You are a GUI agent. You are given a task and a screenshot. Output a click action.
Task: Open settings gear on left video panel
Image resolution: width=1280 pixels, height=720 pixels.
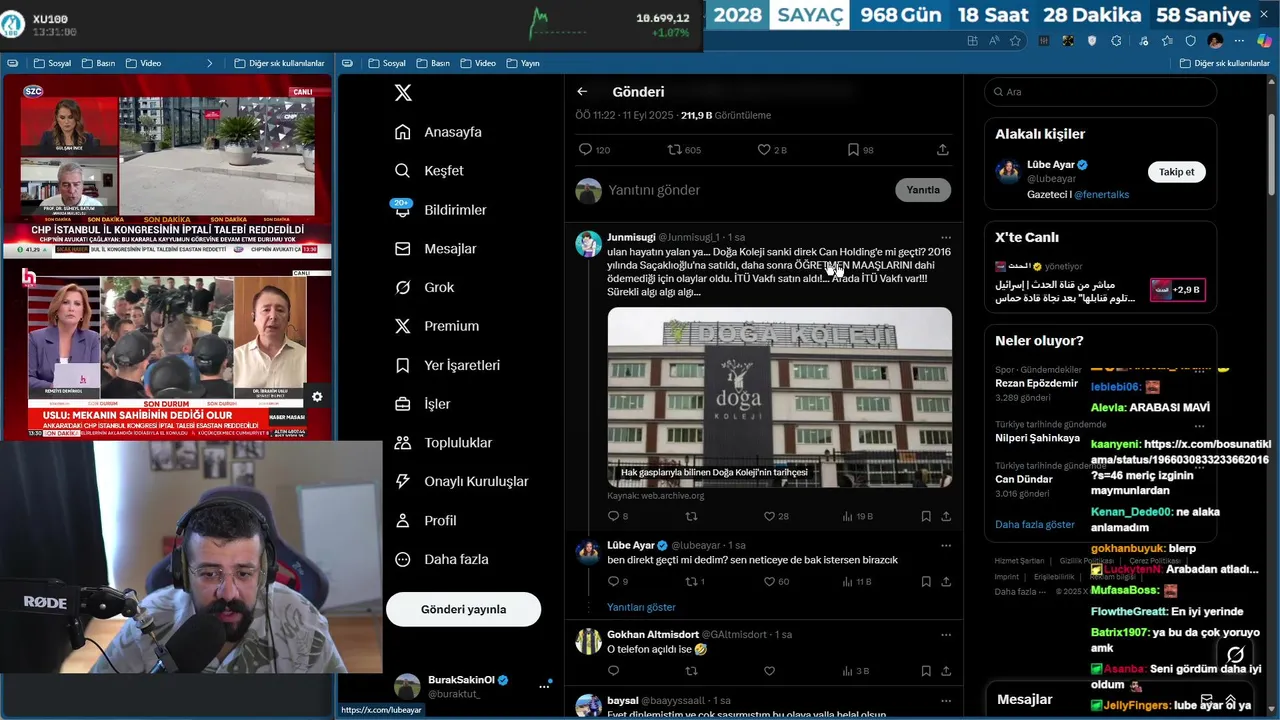tap(317, 397)
